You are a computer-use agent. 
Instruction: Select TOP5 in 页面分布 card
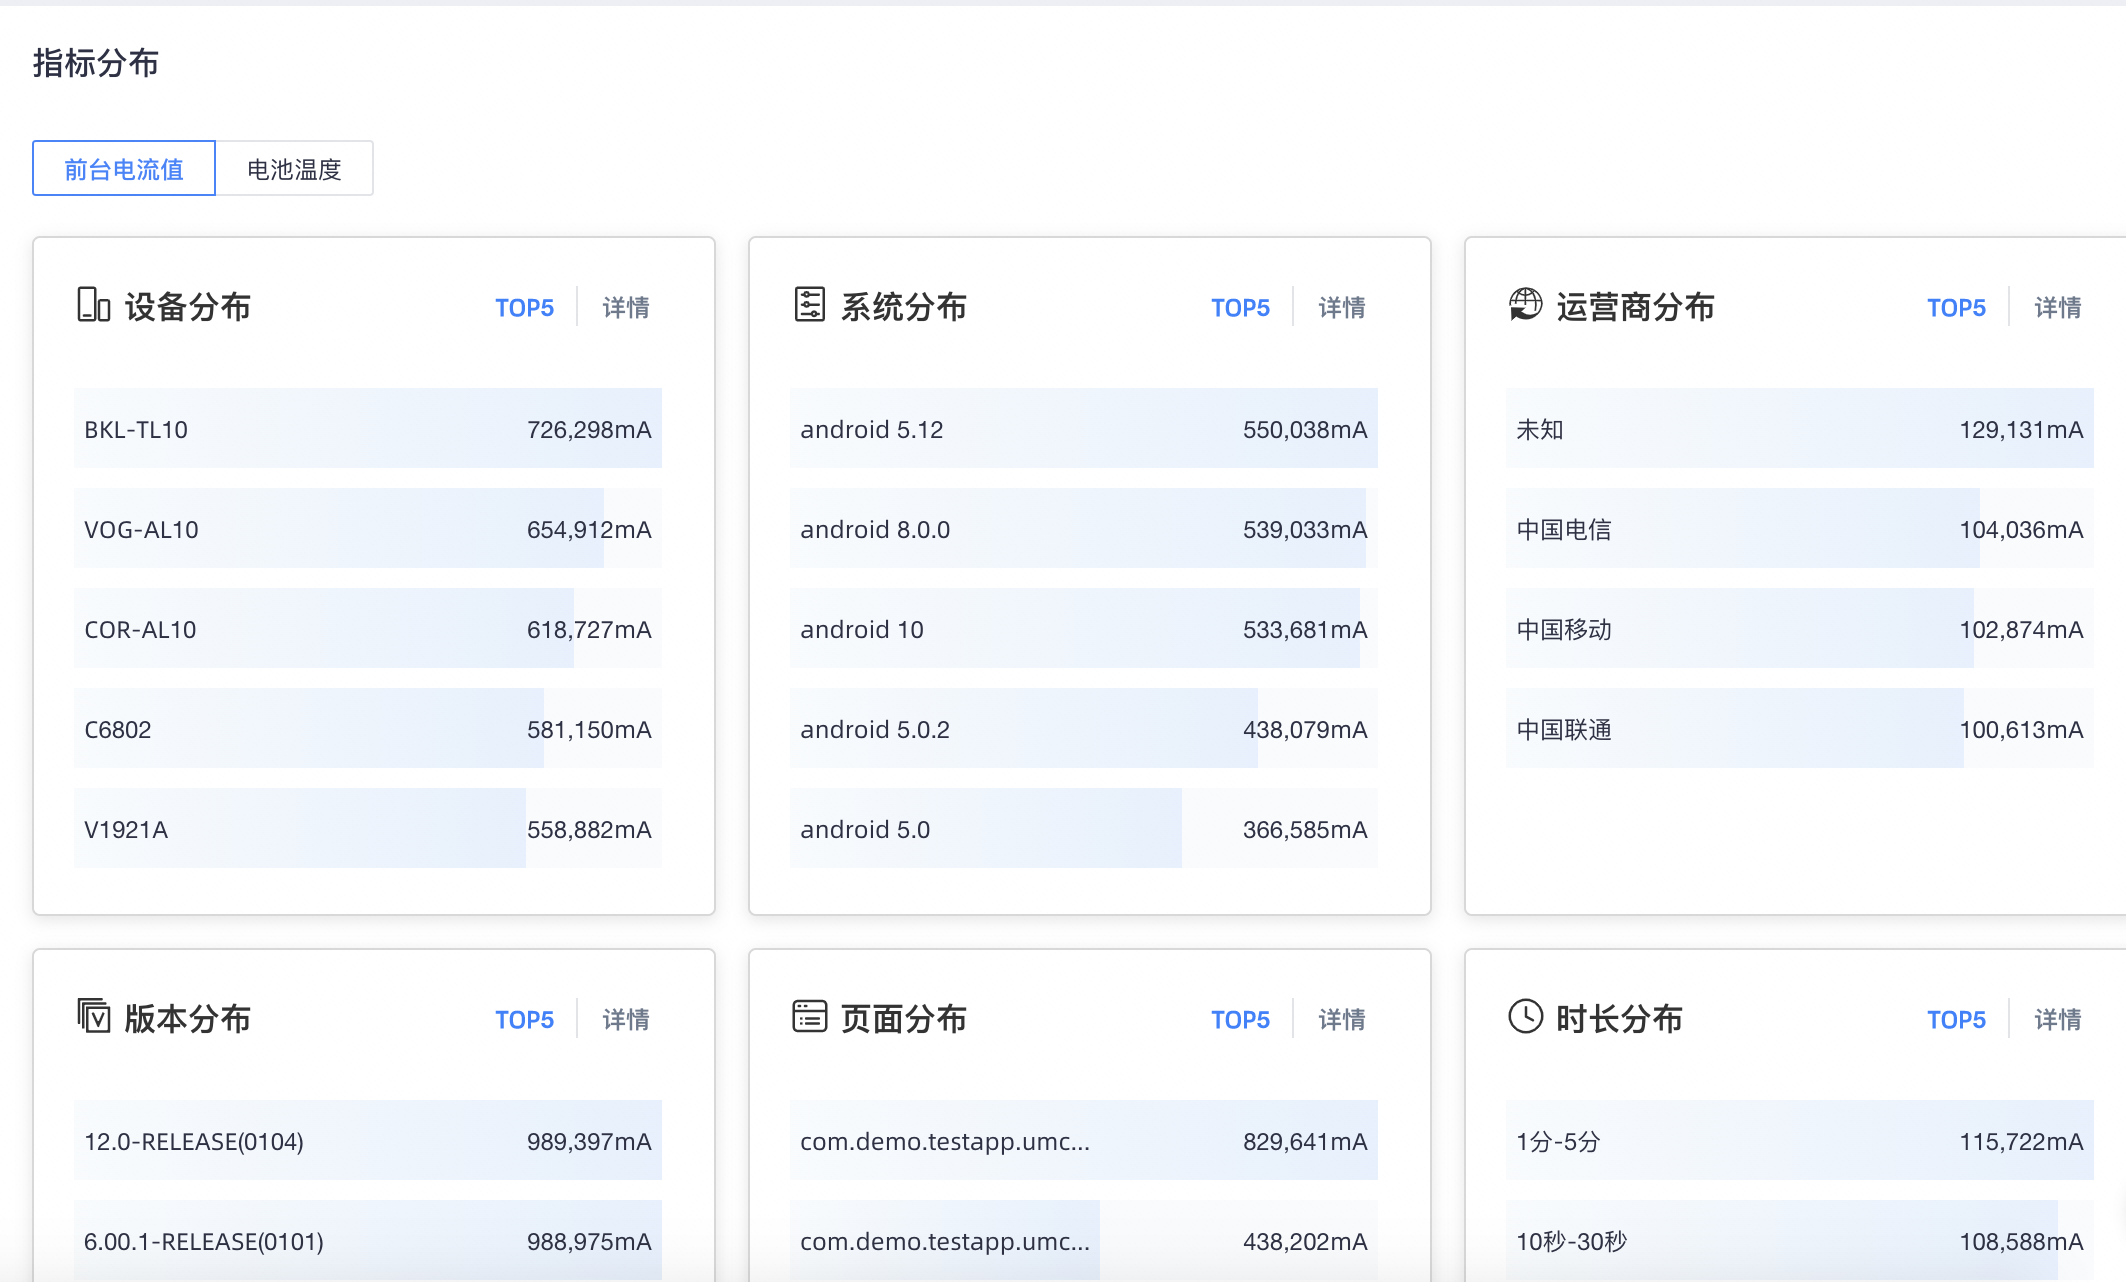coord(1240,1019)
